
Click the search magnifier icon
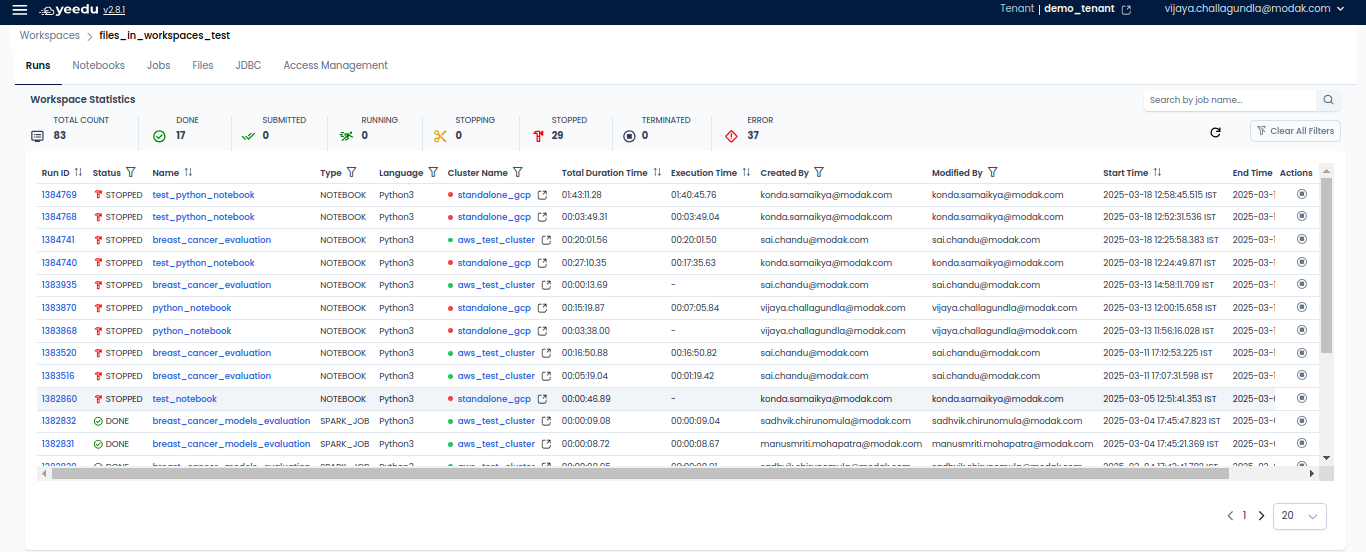point(1328,100)
